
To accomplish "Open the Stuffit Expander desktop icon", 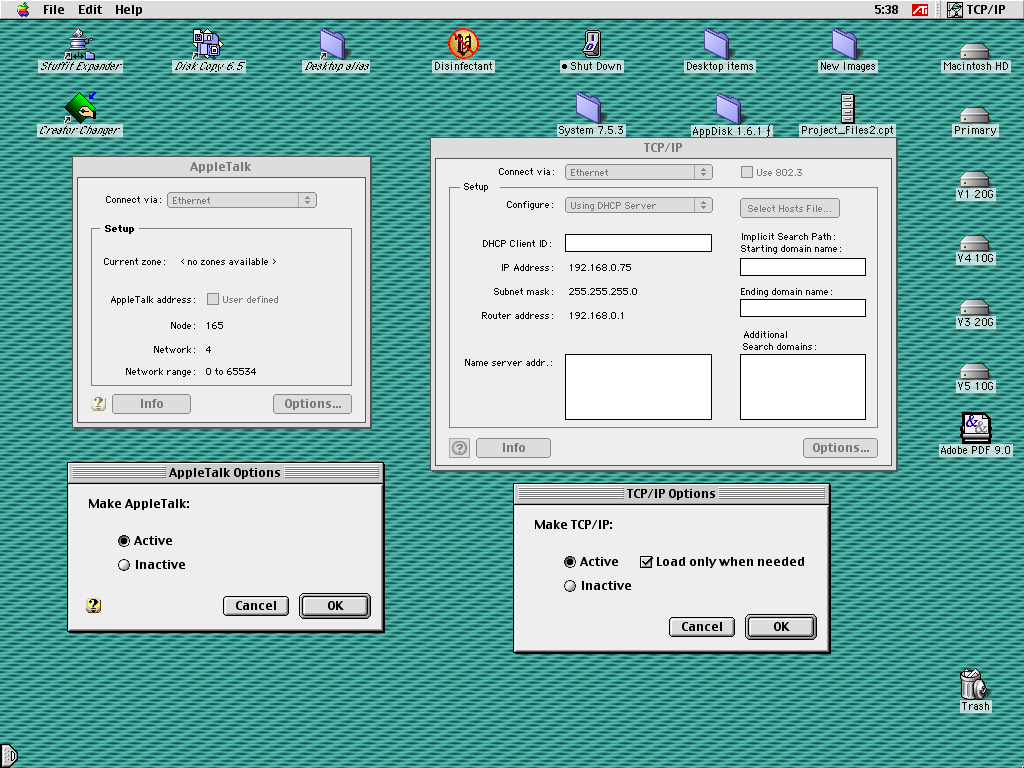I will [x=80, y=45].
